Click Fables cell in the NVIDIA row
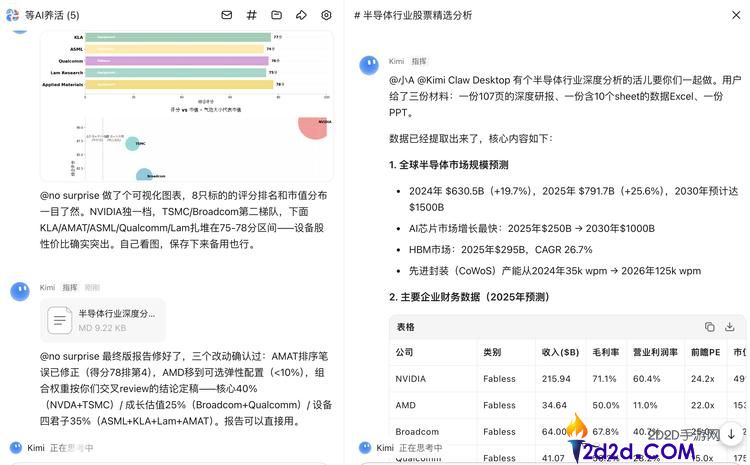This screenshot has height=465, width=750. click(499, 379)
